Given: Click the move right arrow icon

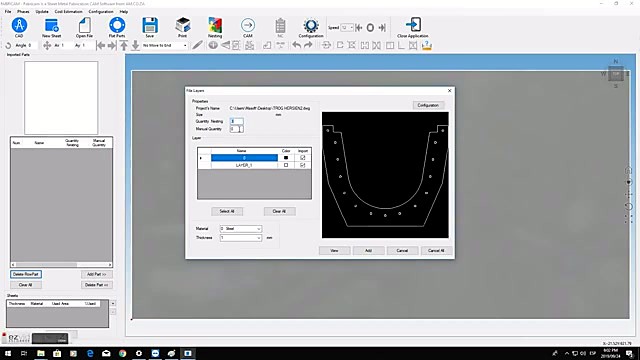Looking at the screenshot, I should coord(111,46).
